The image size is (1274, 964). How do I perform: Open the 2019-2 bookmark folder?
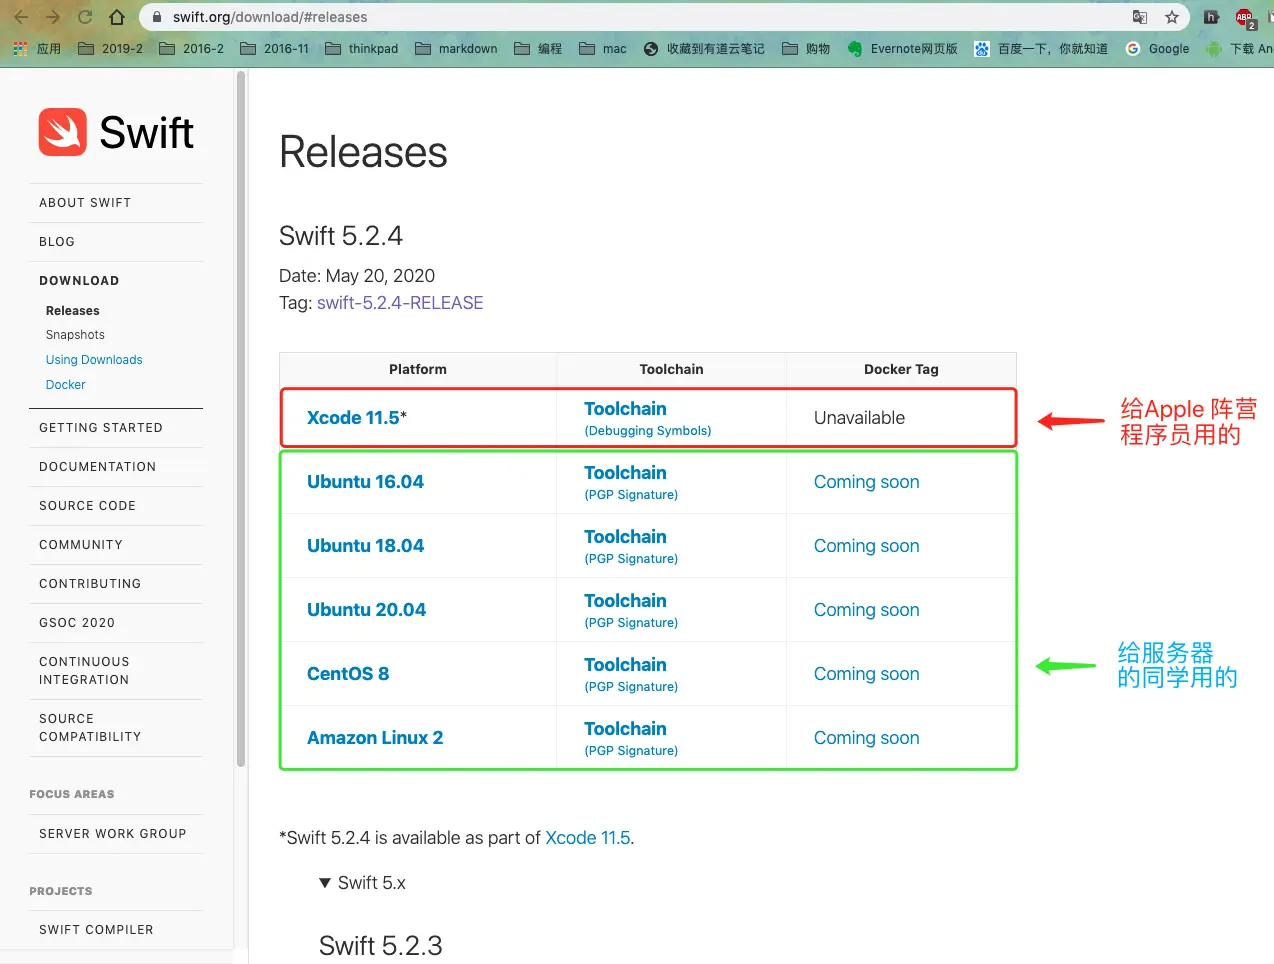[x=110, y=48]
